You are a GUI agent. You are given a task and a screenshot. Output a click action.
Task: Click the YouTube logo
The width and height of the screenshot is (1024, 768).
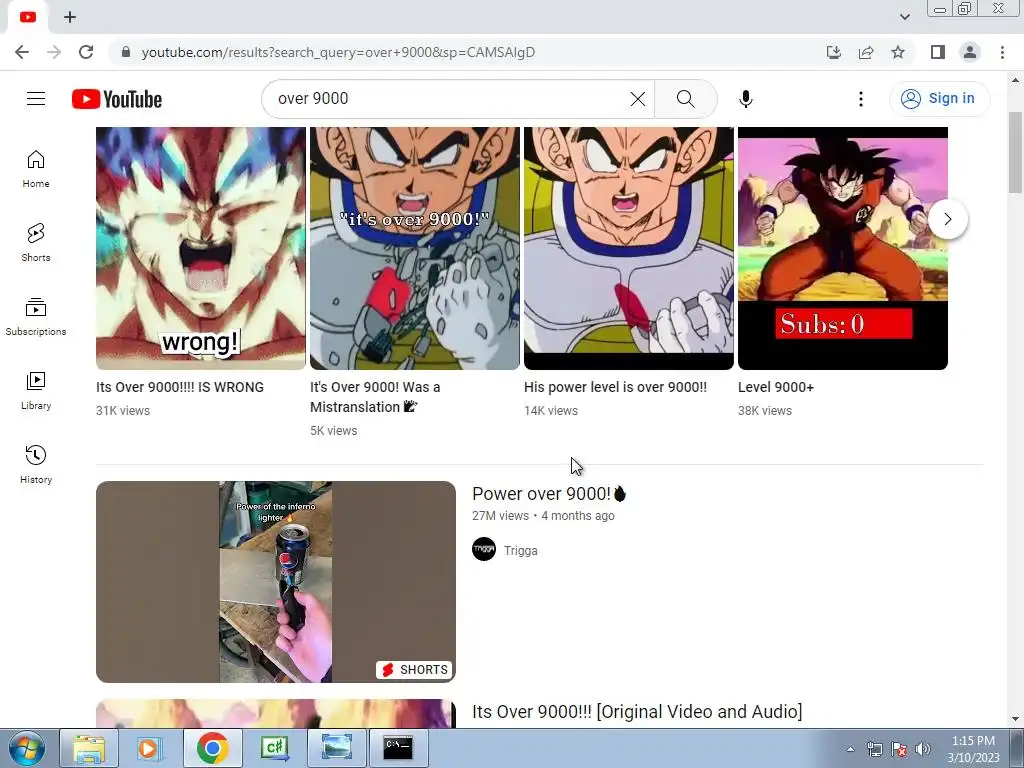point(117,99)
